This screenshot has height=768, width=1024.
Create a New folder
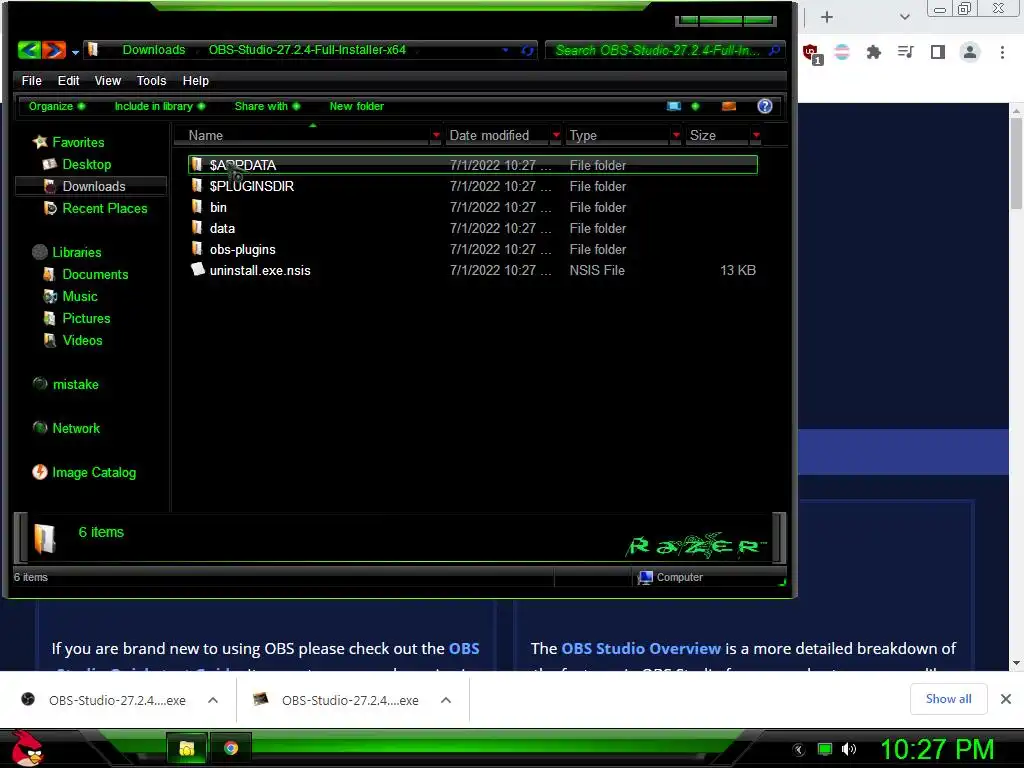pos(357,106)
